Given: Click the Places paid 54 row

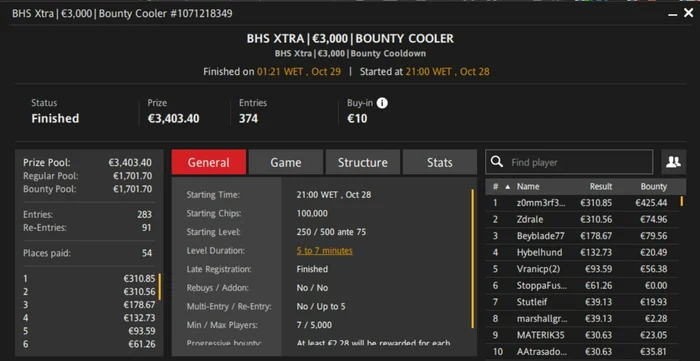Looking at the screenshot, I should [x=88, y=253].
